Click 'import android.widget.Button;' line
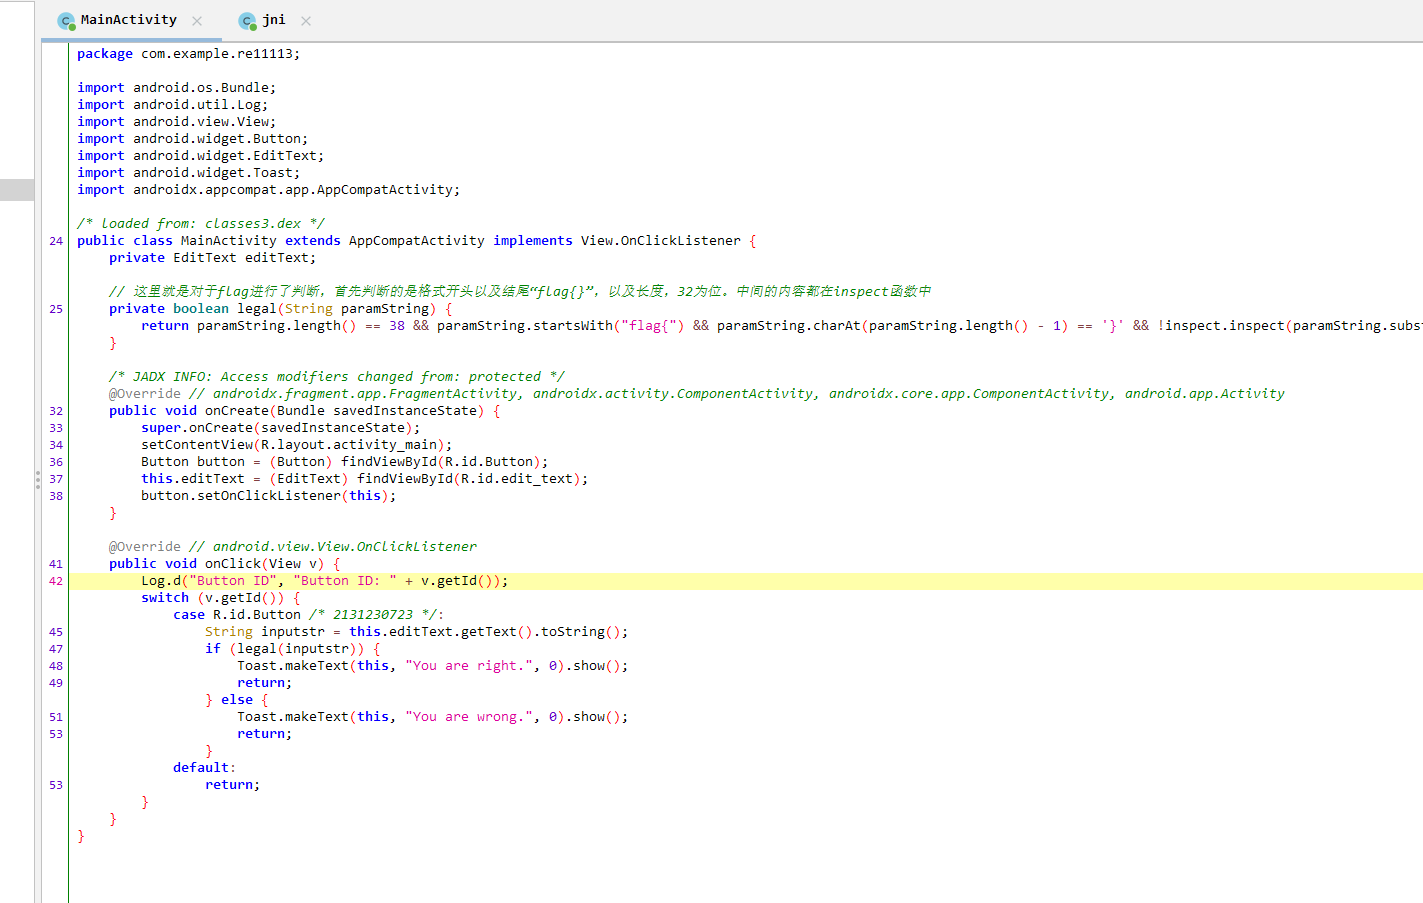 (x=192, y=139)
